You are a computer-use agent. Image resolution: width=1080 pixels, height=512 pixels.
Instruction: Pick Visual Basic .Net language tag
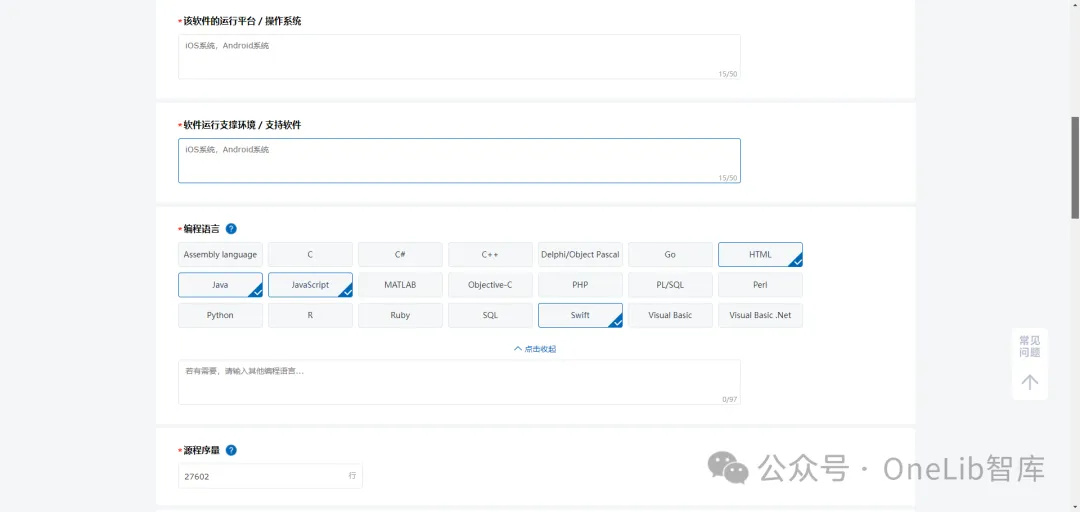760,315
